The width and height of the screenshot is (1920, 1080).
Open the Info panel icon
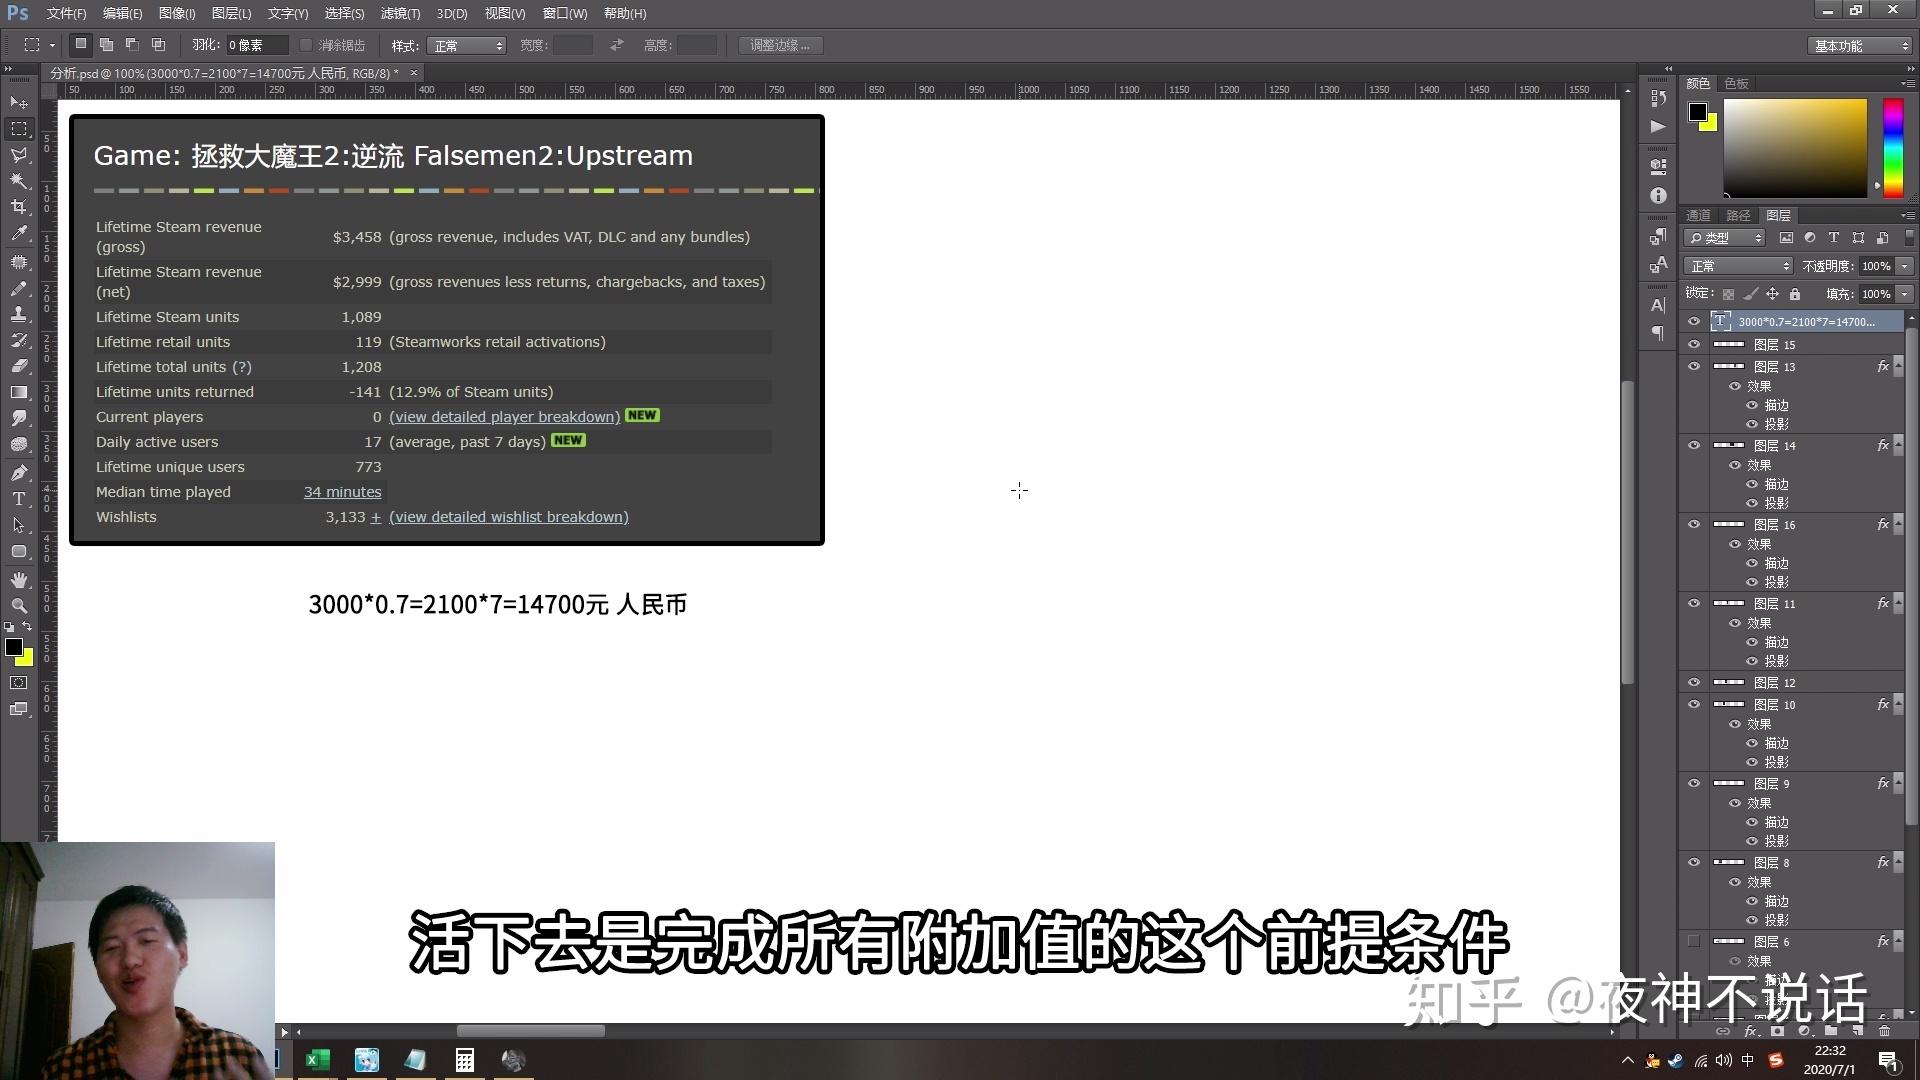(1658, 196)
